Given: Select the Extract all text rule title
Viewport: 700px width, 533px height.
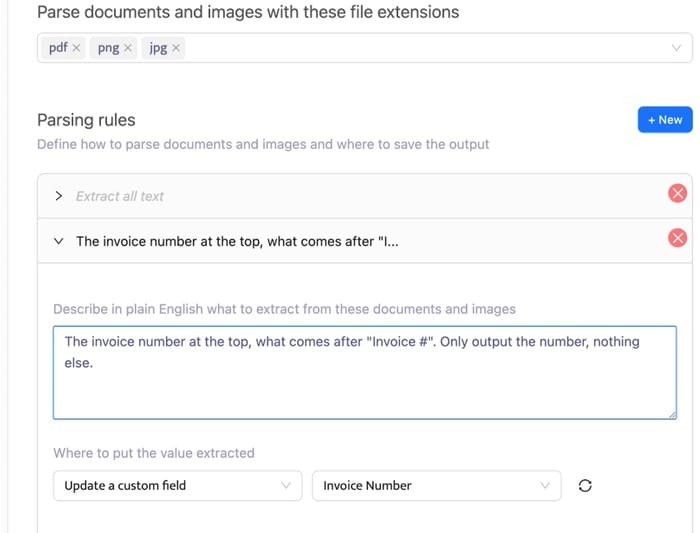Looking at the screenshot, I should 120,196.
